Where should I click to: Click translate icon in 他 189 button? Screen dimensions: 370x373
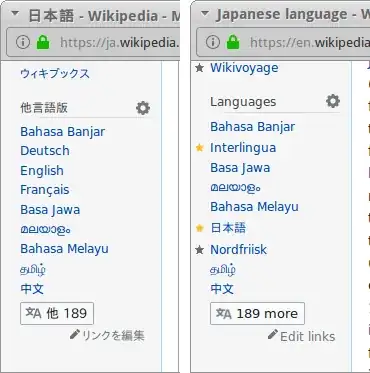tap(33, 313)
